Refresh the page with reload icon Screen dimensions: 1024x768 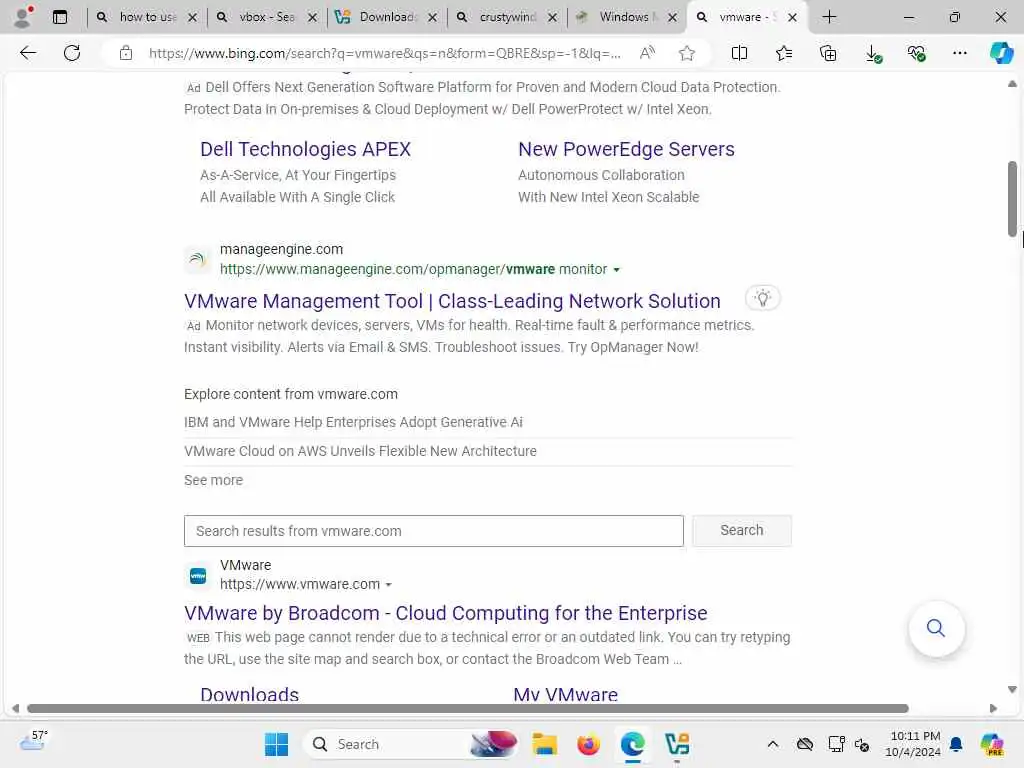point(72,53)
